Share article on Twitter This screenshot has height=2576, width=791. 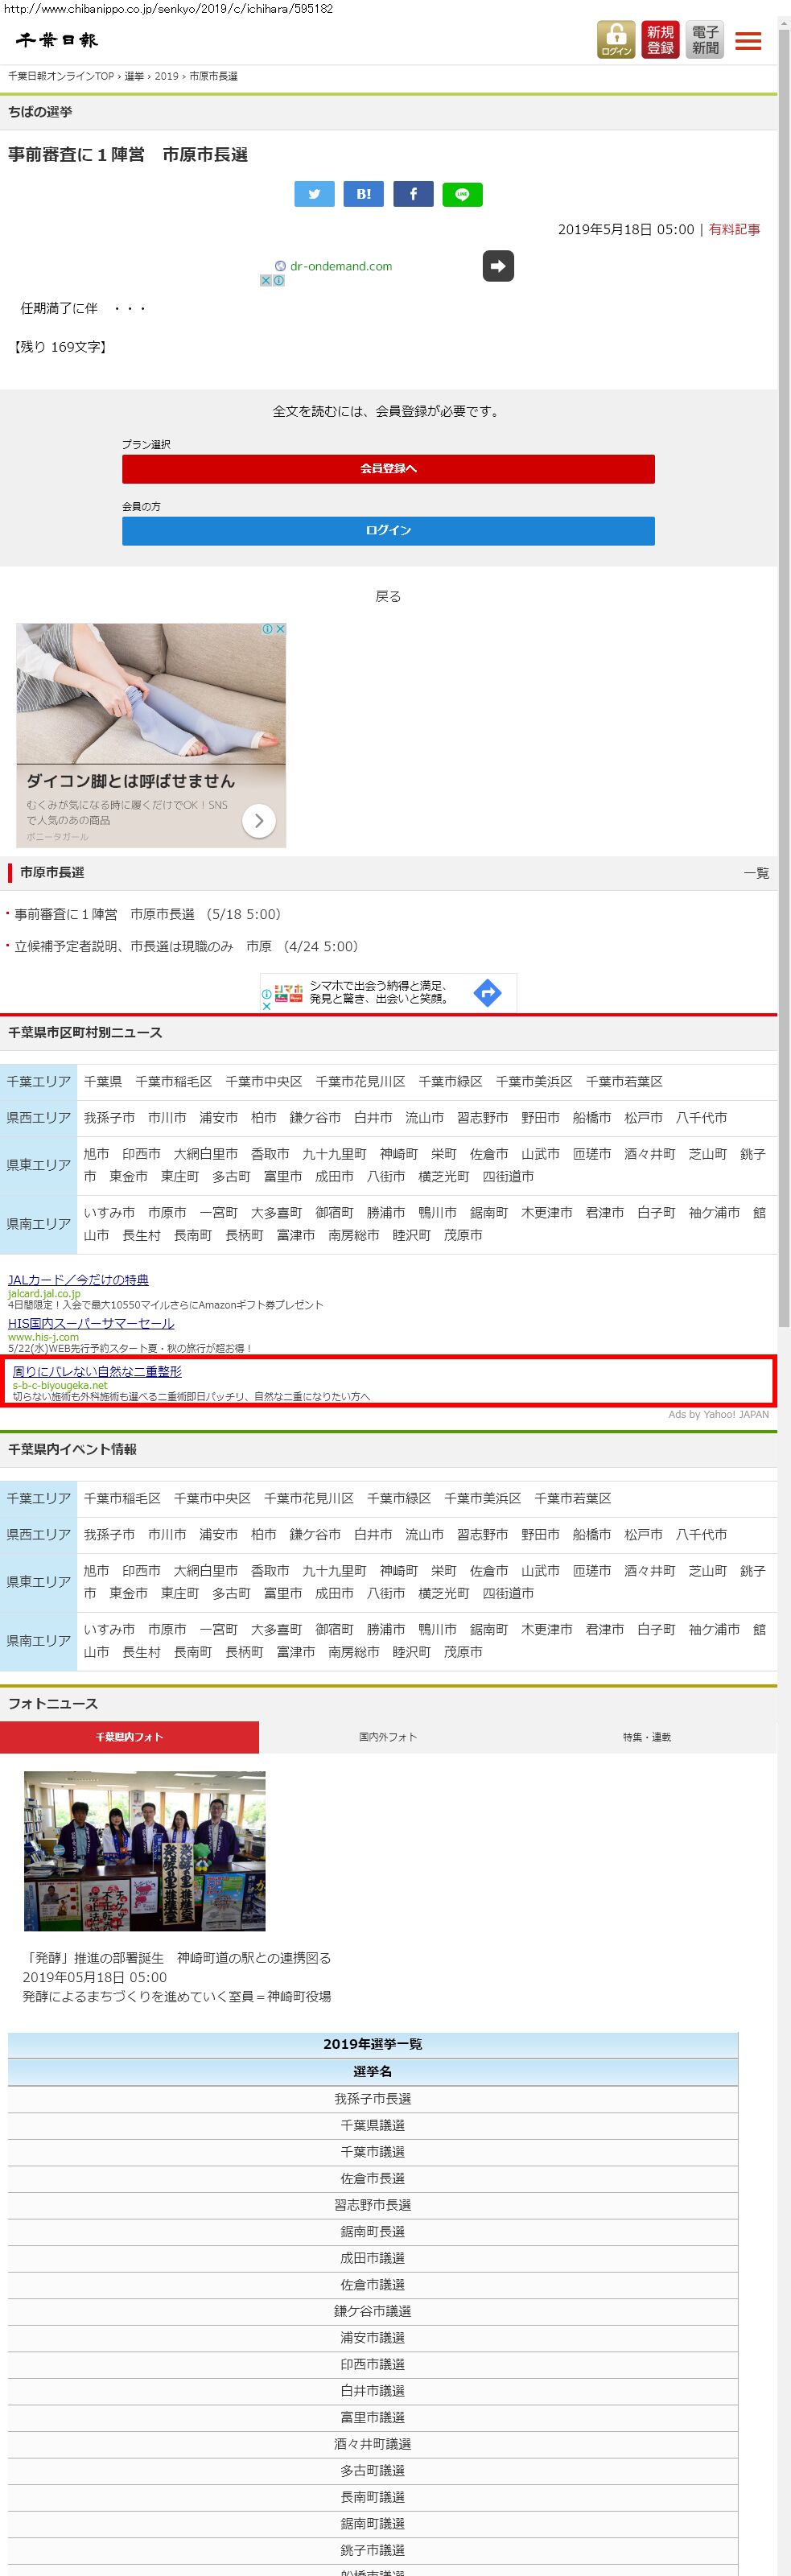(x=314, y=194)
